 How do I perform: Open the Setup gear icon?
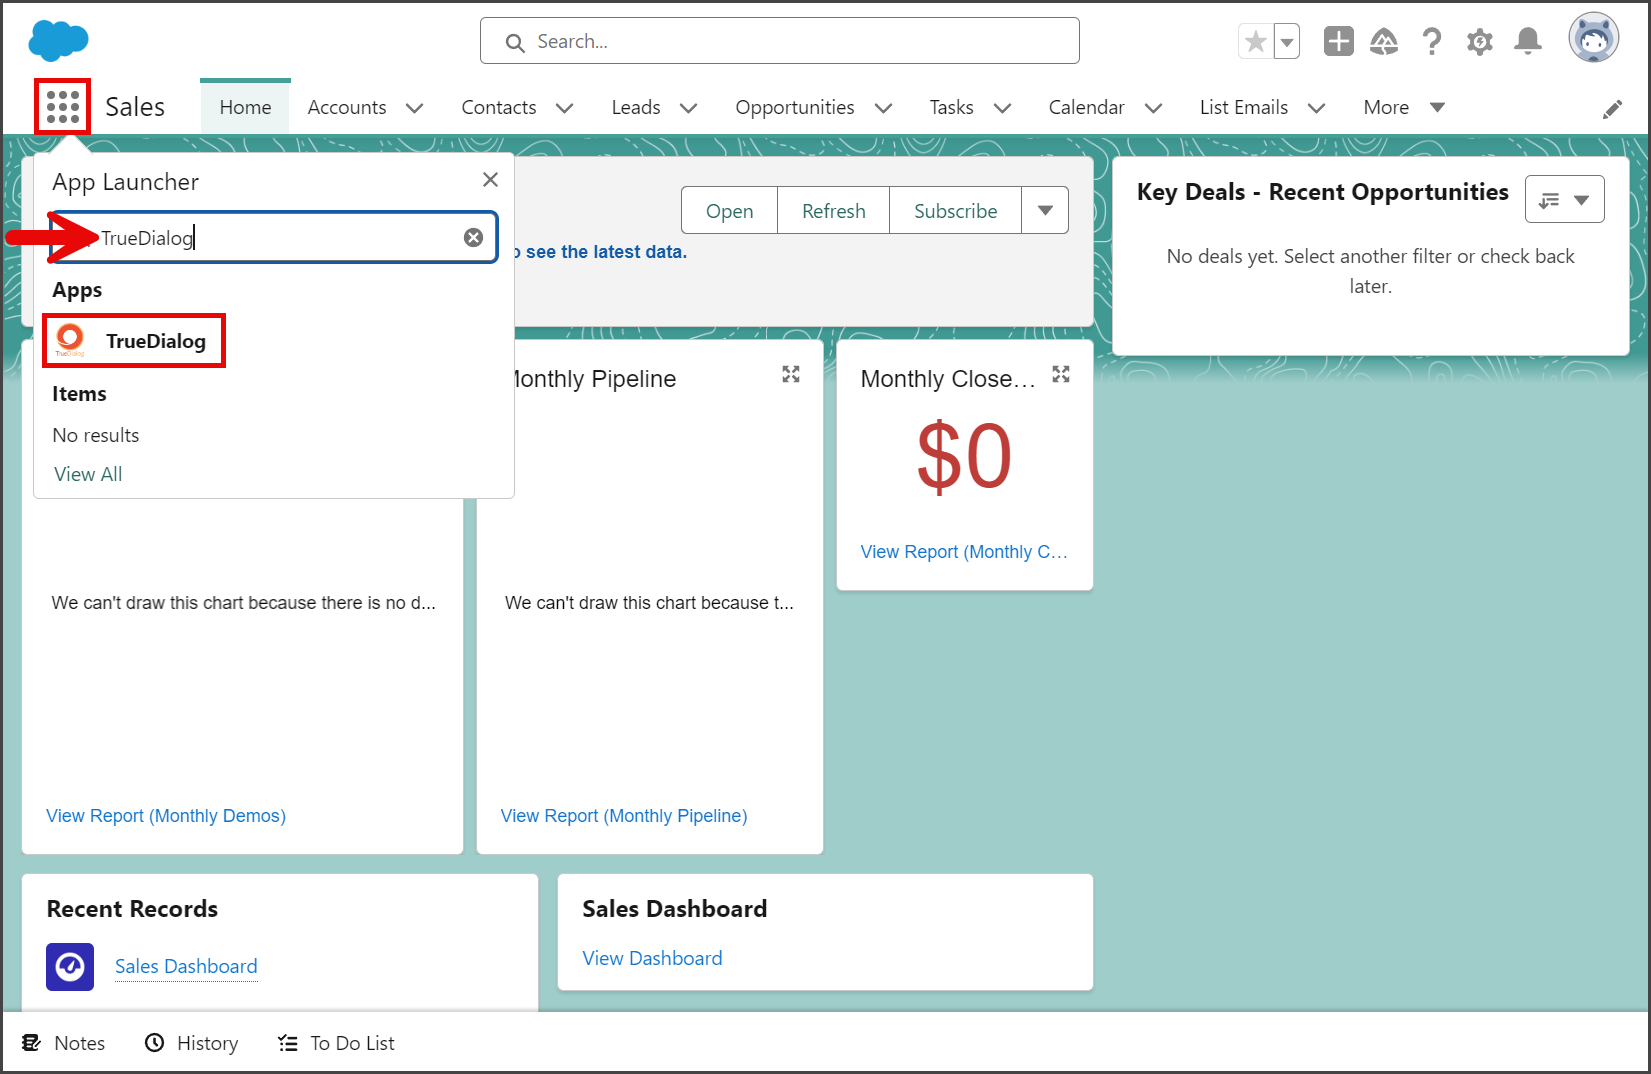pos(1480,41)
